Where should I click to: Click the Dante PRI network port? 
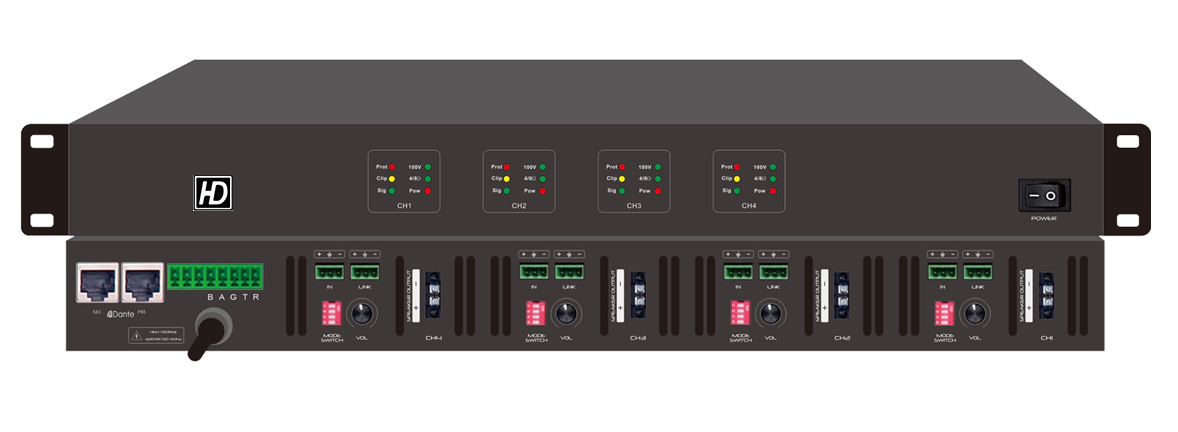pyautogui.click(x=139, y=281)
